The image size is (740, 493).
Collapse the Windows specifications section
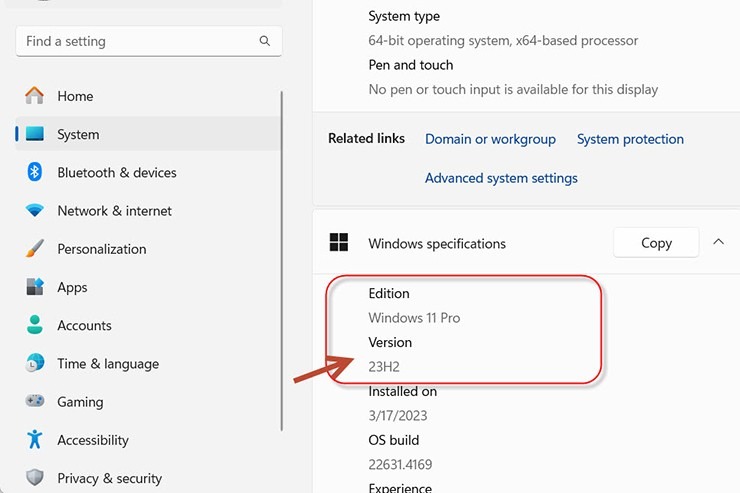tap(718, 242)
